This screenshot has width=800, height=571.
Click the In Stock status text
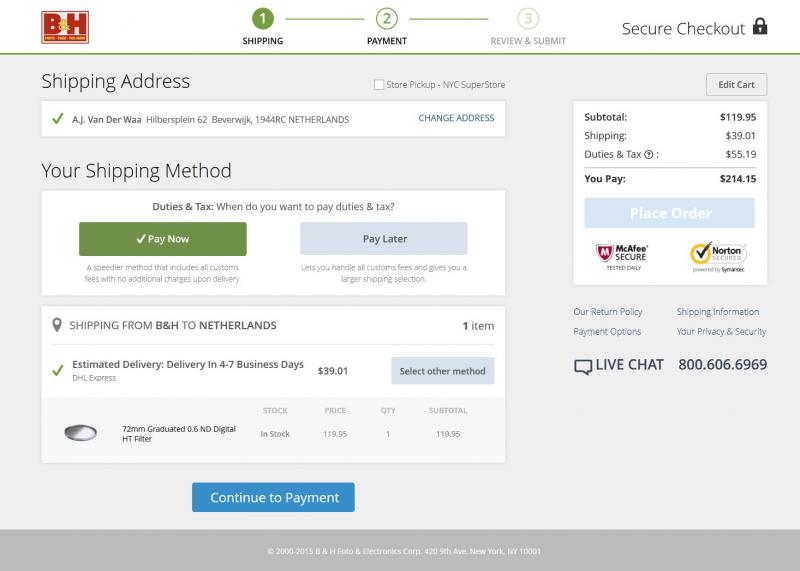click(x=275, y=434)
